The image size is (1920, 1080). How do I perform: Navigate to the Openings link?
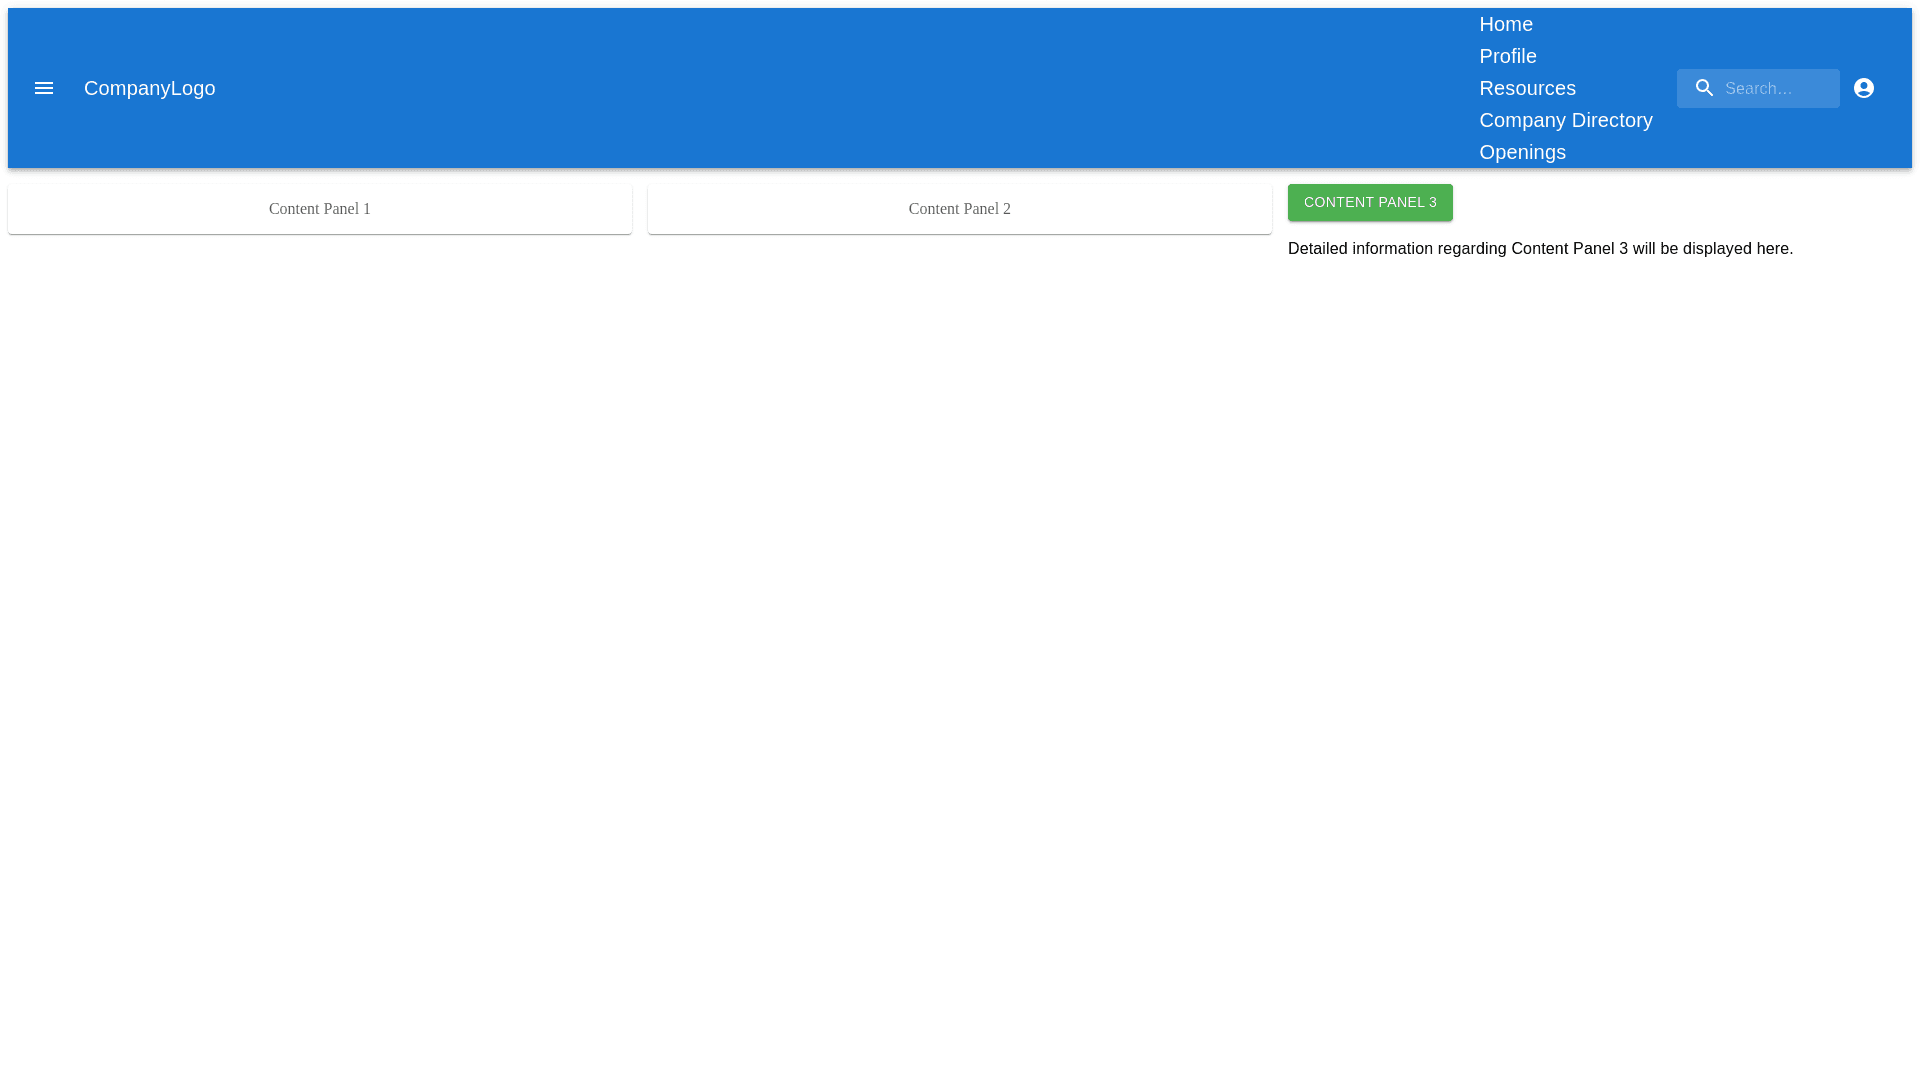[1522, 152]
